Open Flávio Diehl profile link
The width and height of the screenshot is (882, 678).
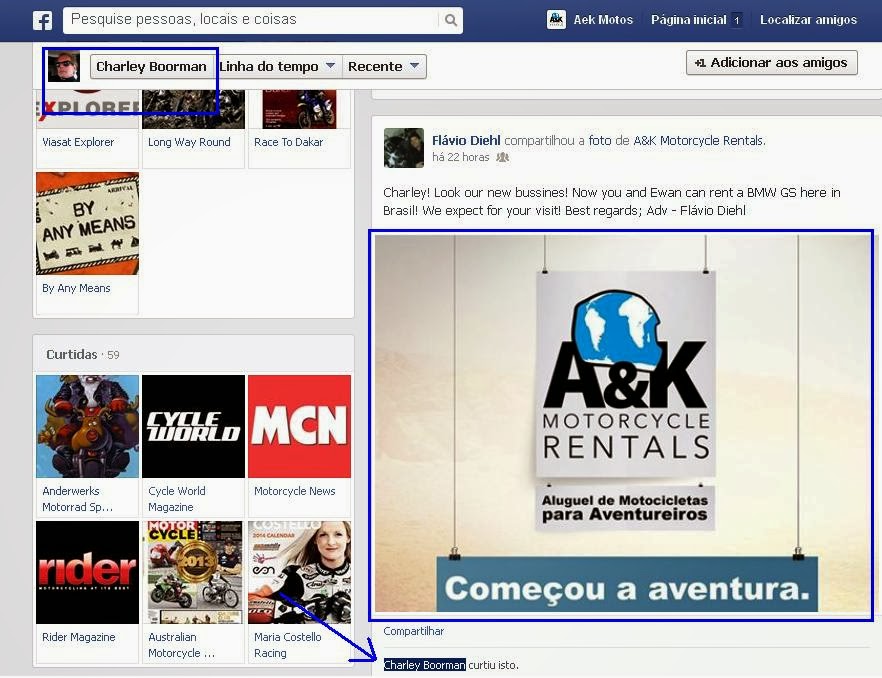(x=466, y=141)
